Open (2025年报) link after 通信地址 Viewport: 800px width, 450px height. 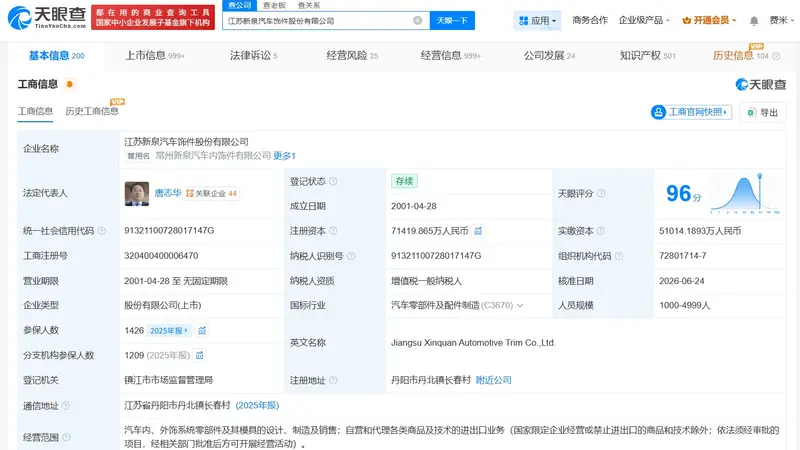[257, 405]
